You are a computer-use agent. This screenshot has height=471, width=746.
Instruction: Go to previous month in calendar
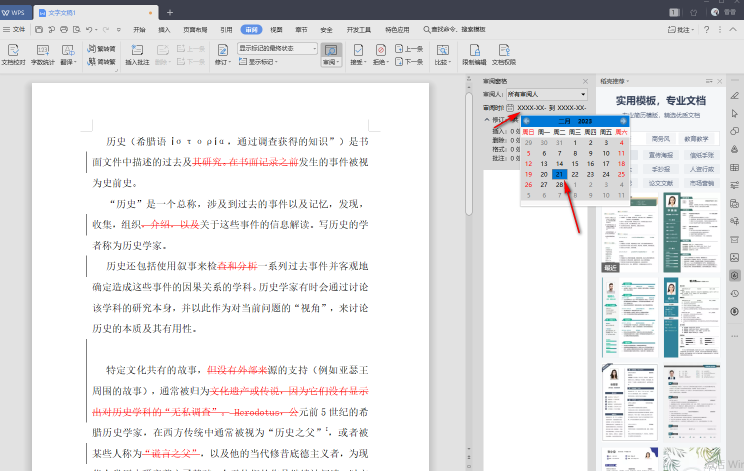(525, 120)
